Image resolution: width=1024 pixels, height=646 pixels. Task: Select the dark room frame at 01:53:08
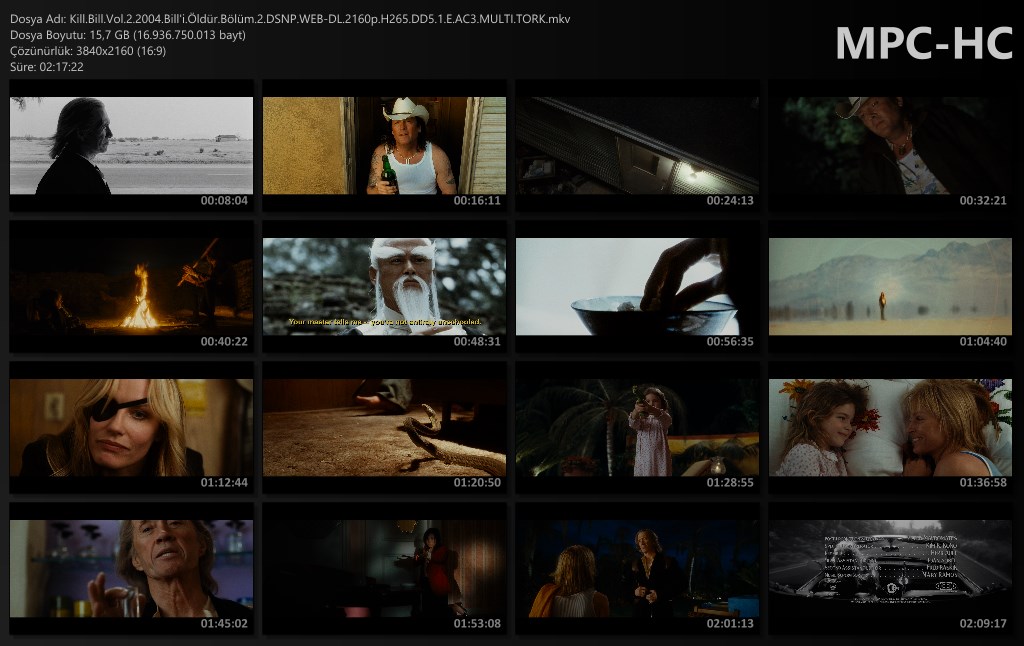(x=384, y=568)
